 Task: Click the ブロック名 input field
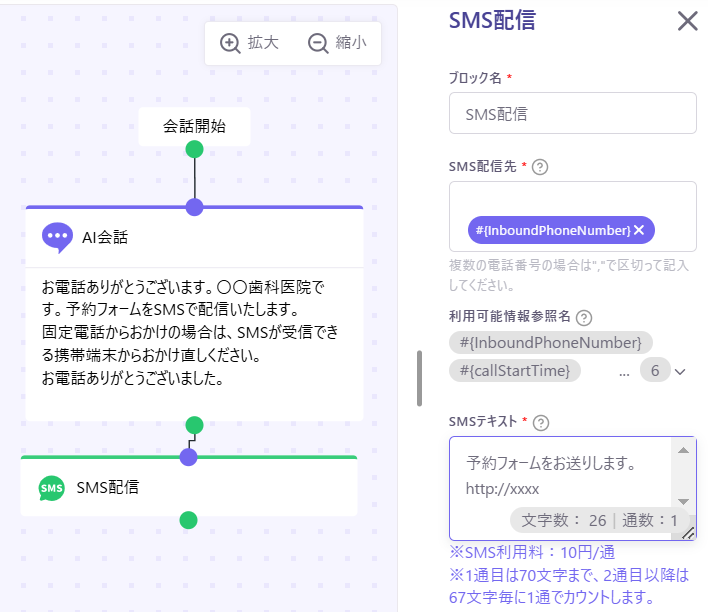573,114
